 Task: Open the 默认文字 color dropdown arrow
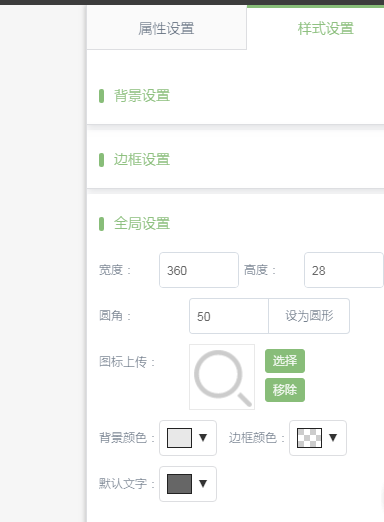point(203,484)
